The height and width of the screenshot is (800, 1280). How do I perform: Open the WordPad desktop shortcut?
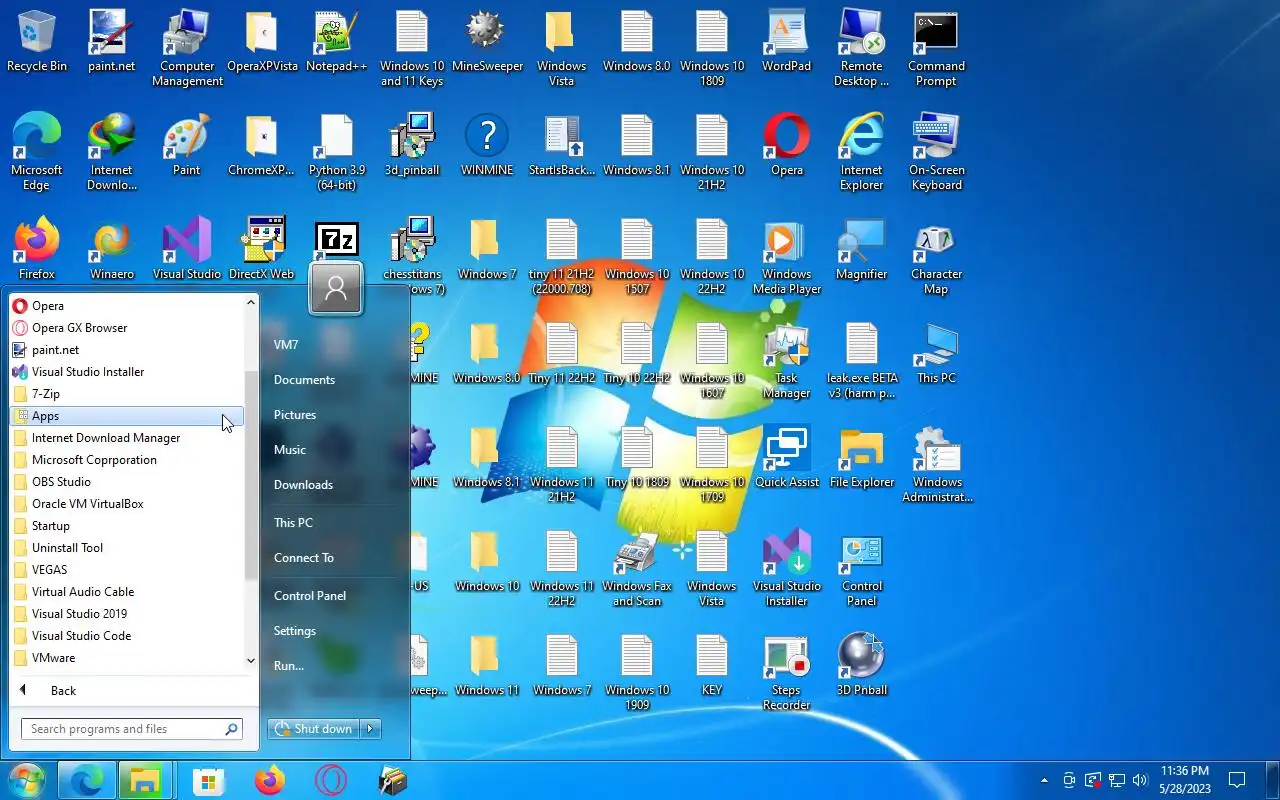(787, 41)
